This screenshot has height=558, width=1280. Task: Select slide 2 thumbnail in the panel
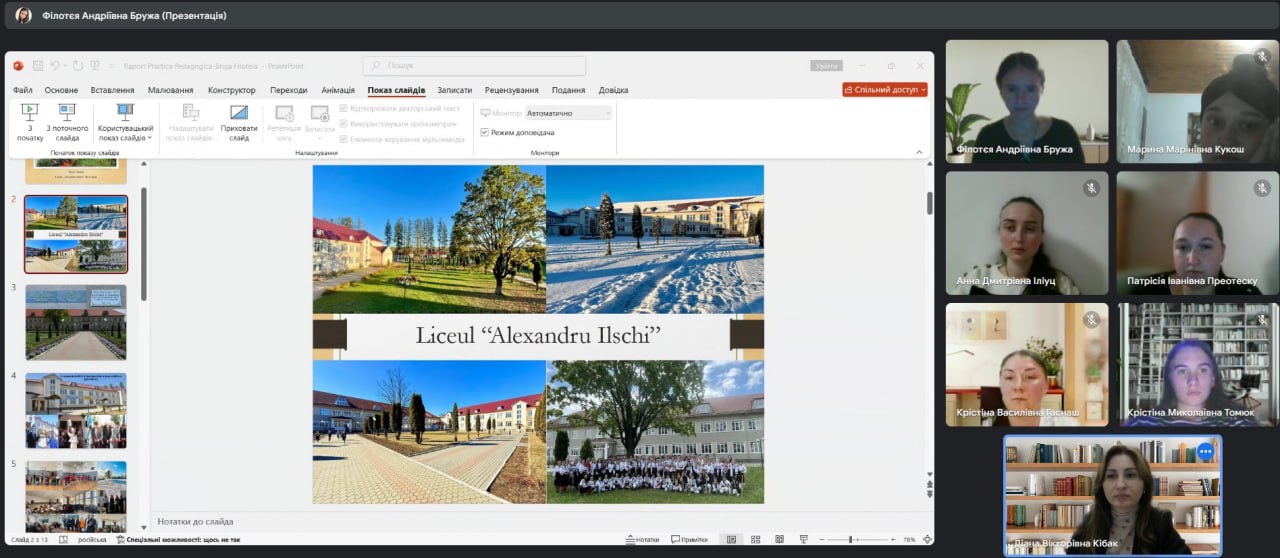click(76, 234)
